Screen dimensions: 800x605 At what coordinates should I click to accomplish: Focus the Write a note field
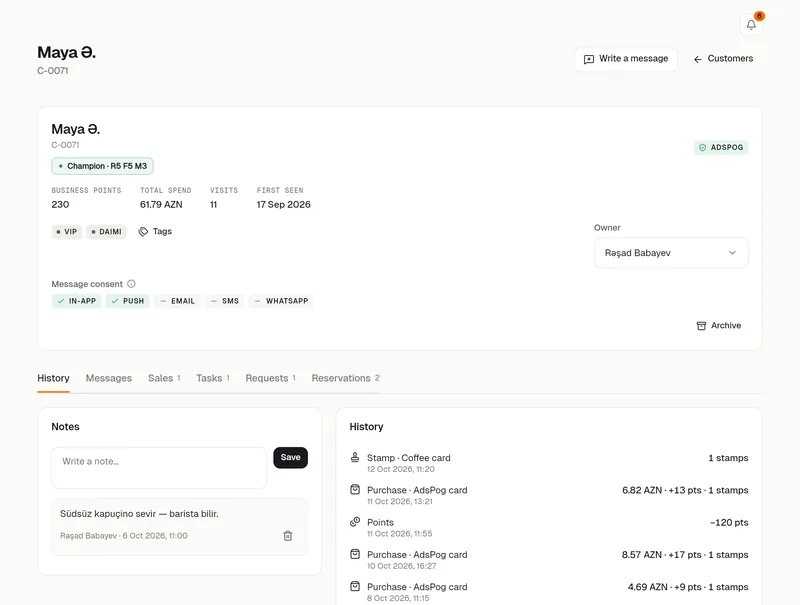point(159,468)
